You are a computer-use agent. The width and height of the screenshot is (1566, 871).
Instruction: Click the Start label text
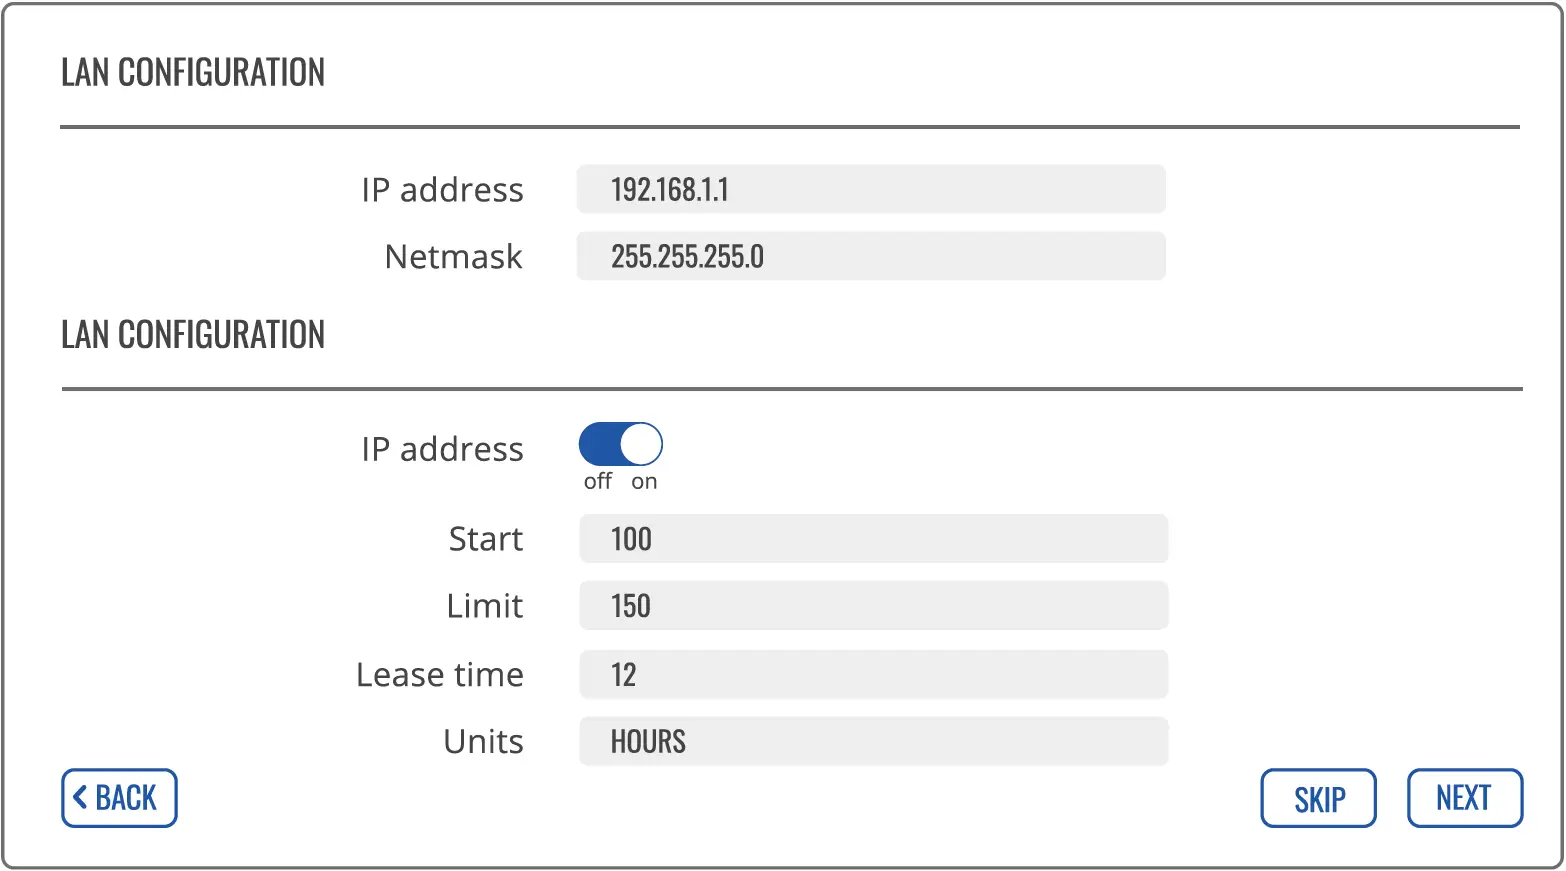click(486, 539)
